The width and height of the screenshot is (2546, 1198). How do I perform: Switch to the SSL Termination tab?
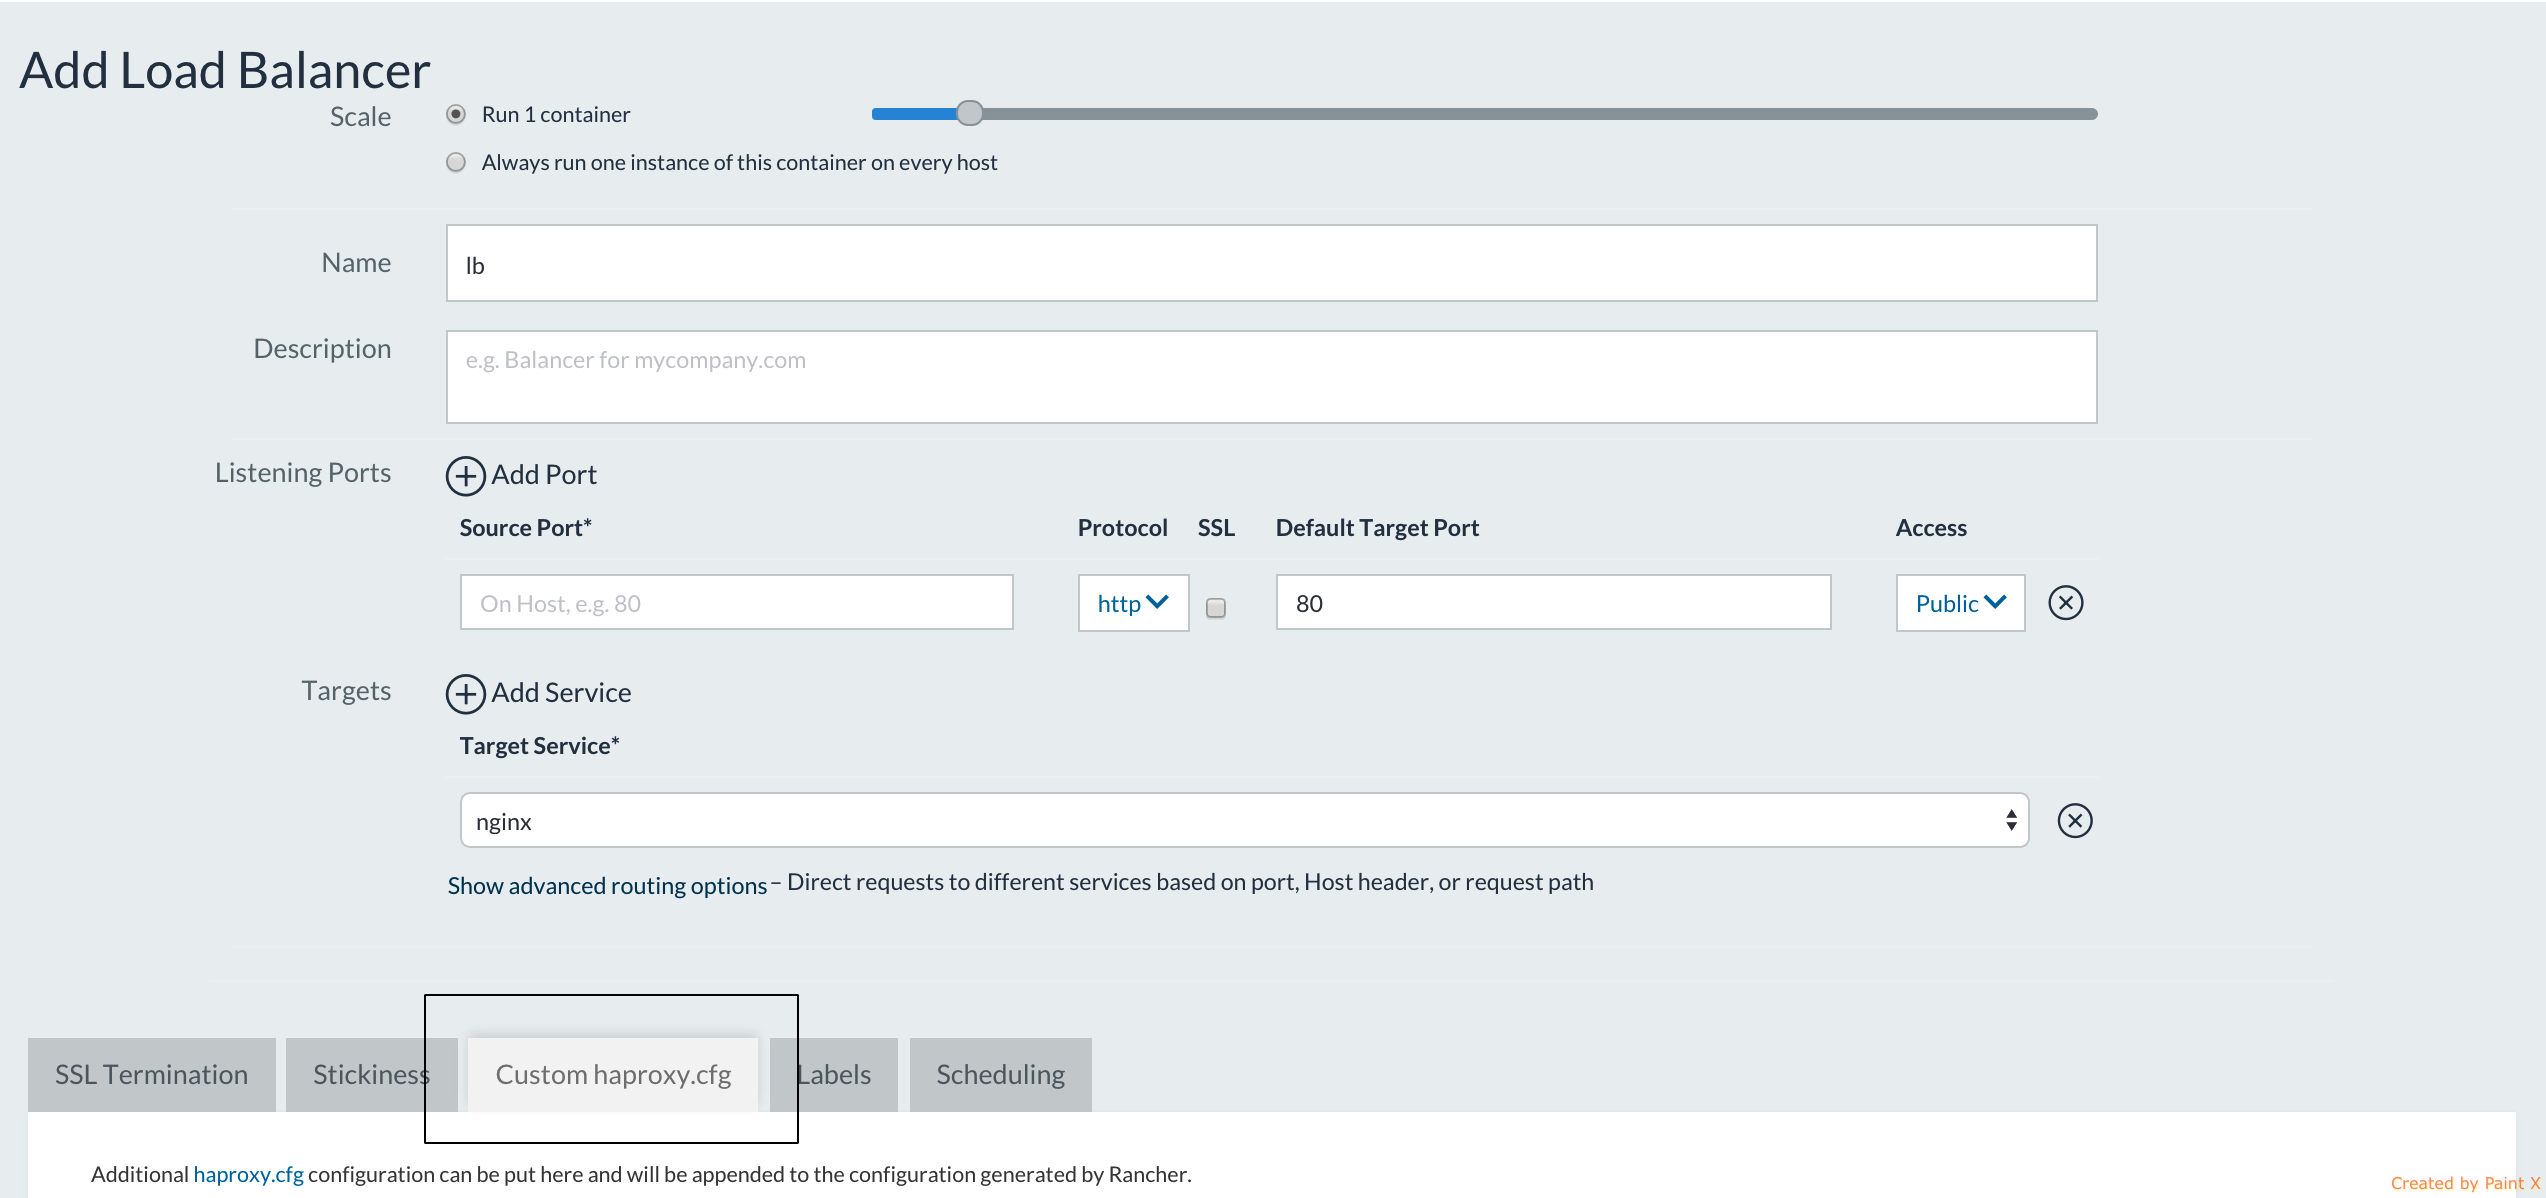pyautogui.click(x=151, y=1074)
